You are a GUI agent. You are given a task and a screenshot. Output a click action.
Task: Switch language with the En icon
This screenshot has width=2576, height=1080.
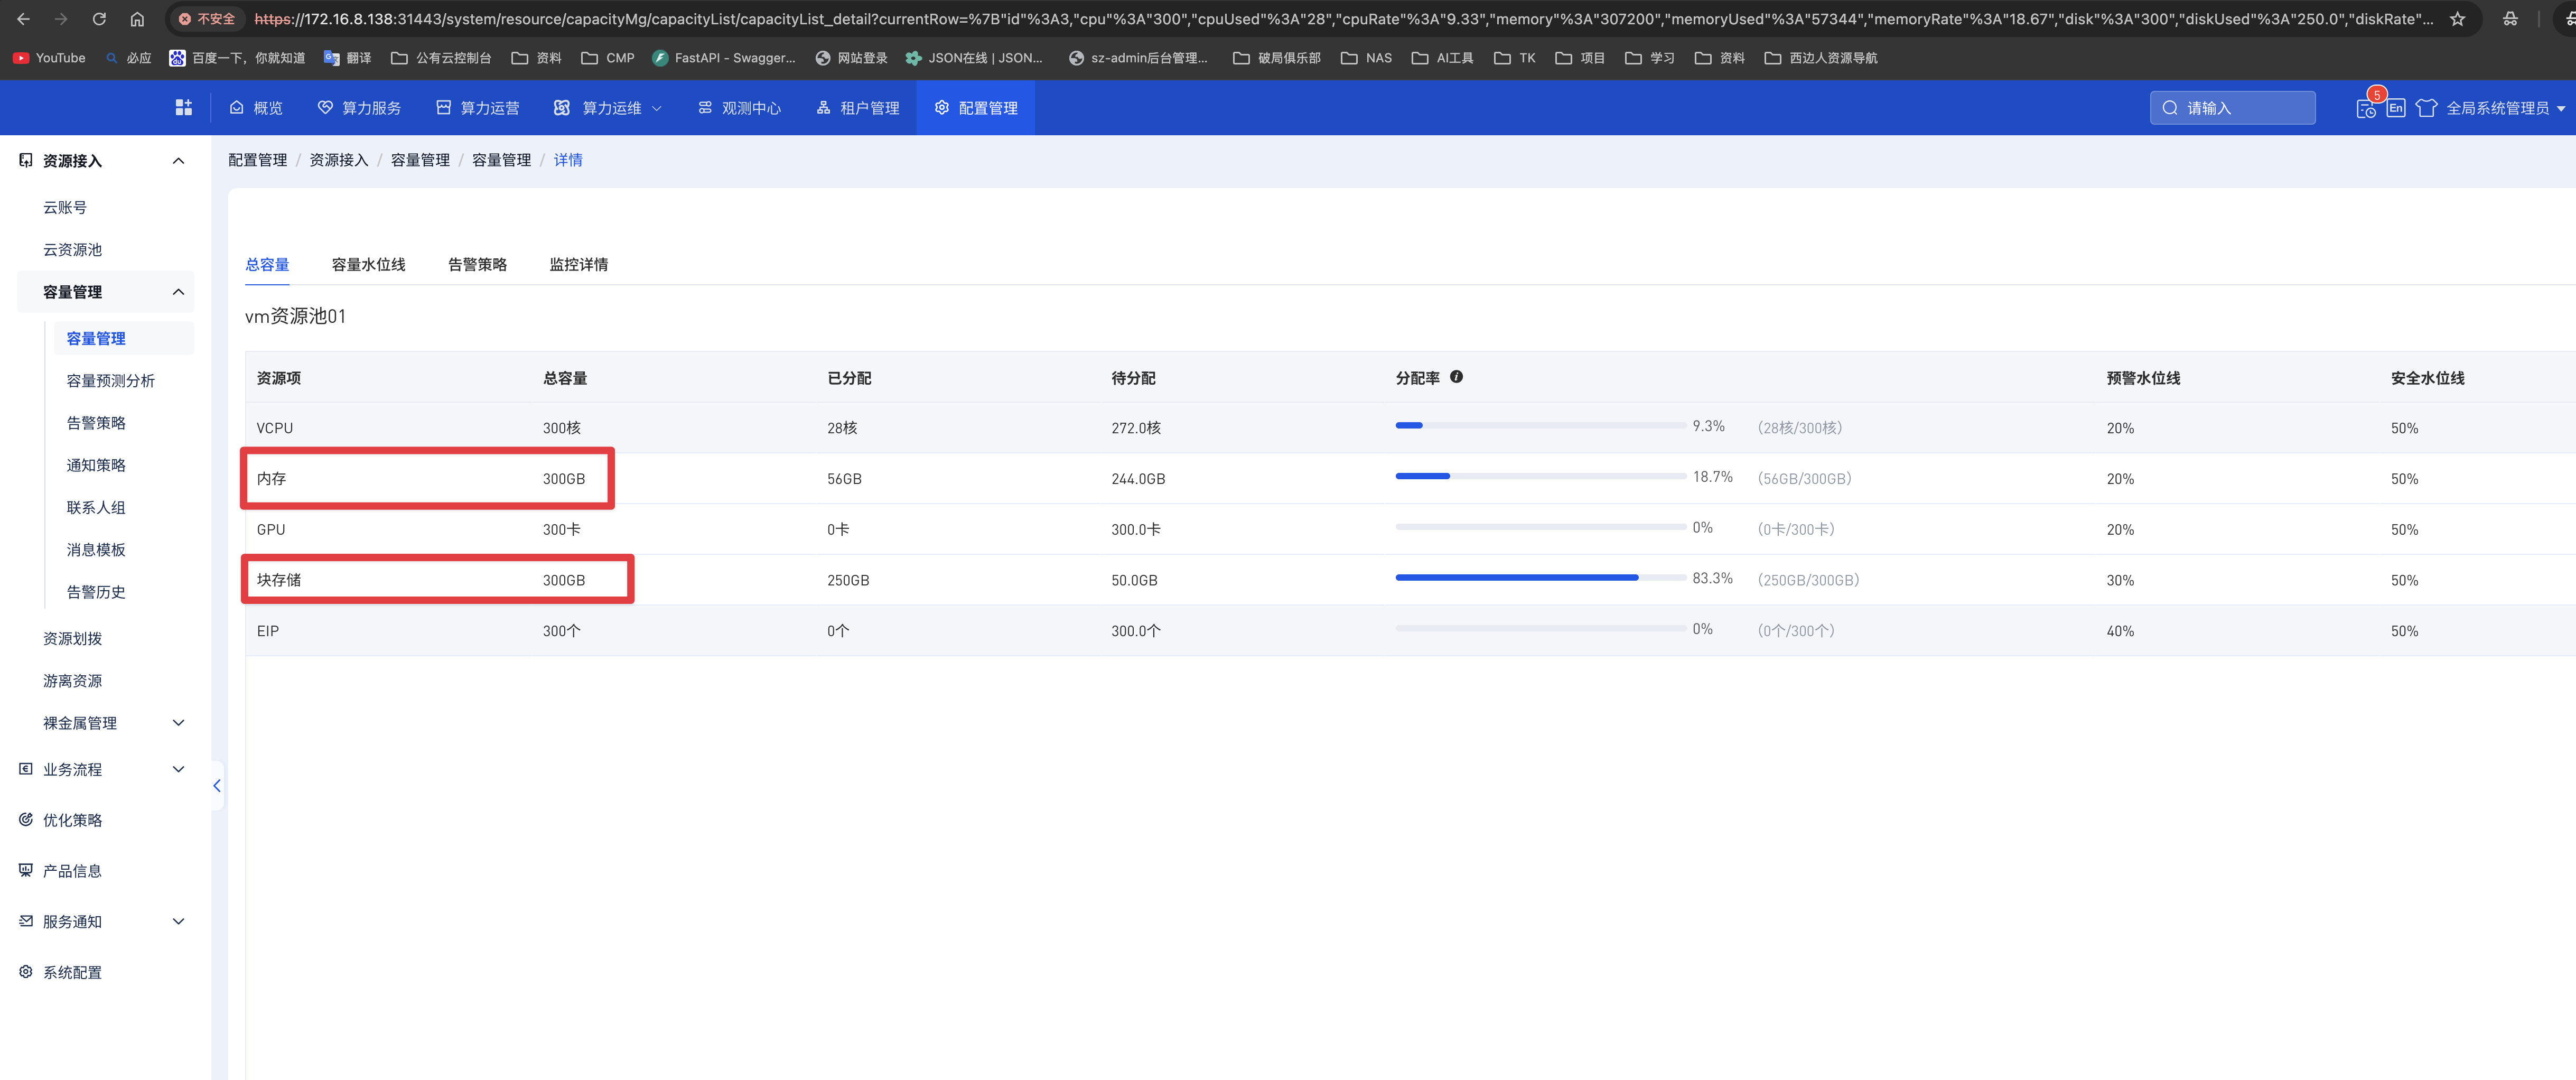pos(2396,108)
